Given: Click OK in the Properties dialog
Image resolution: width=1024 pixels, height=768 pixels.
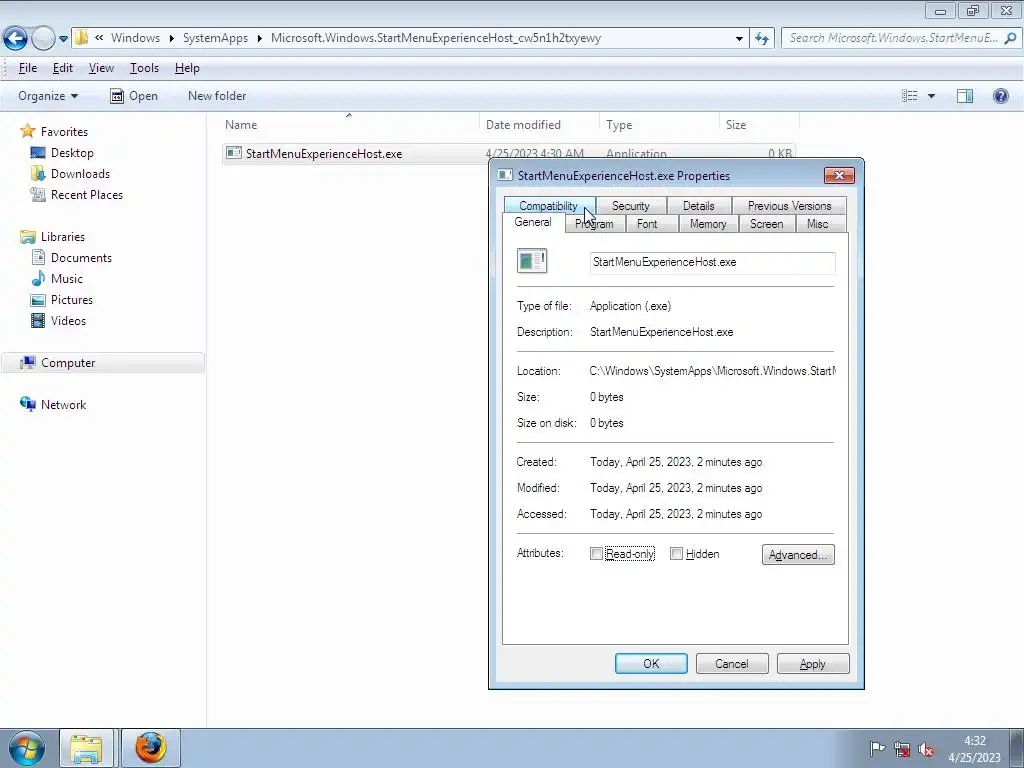Looking at the screenshot, I should point(651,664).
